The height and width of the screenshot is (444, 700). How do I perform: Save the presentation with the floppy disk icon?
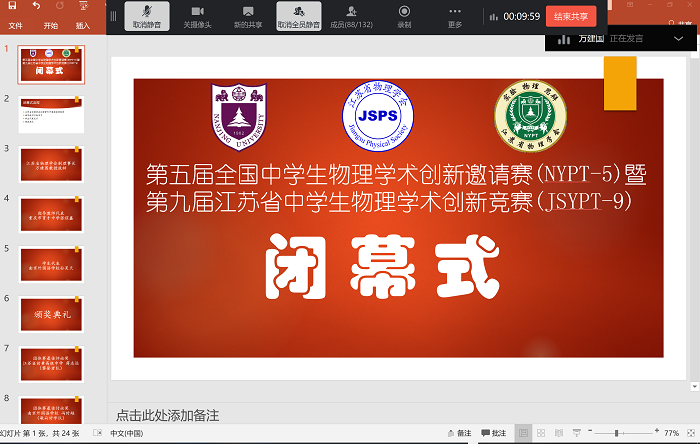(x=12, y=5)
